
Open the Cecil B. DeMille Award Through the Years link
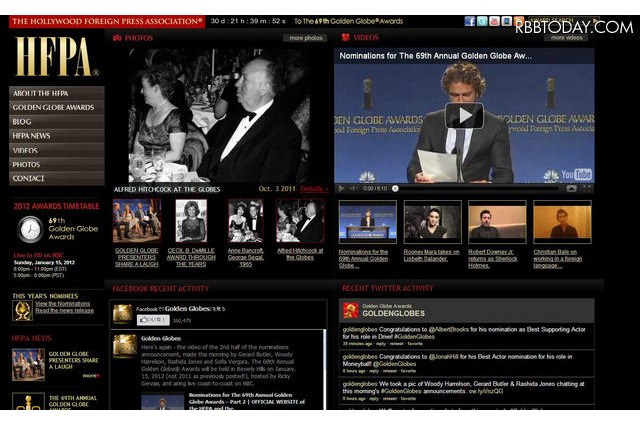191,257
